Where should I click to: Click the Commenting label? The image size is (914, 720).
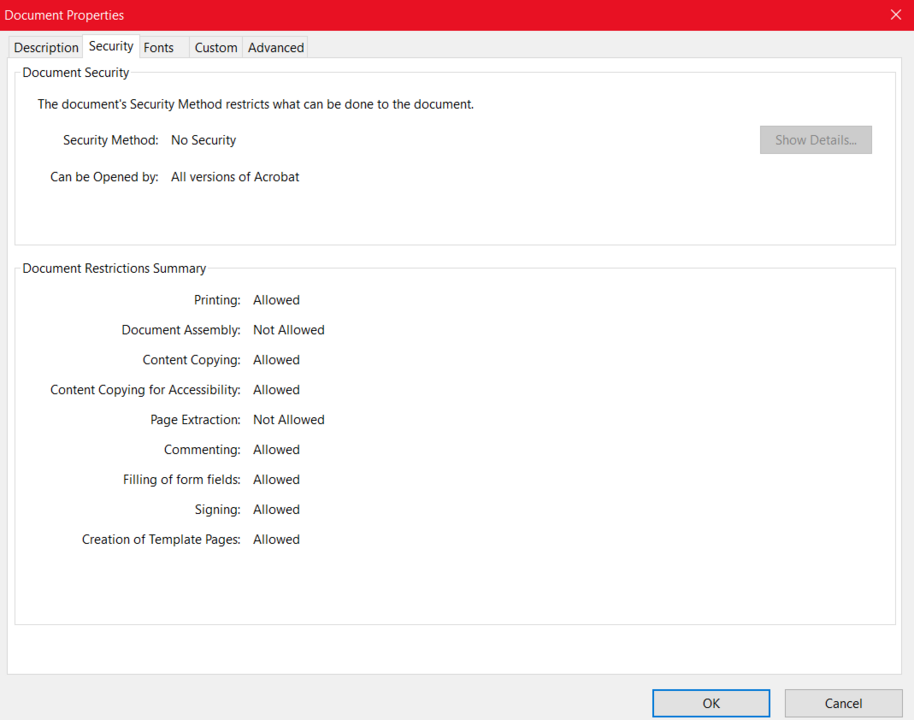[x=202, y=450]
